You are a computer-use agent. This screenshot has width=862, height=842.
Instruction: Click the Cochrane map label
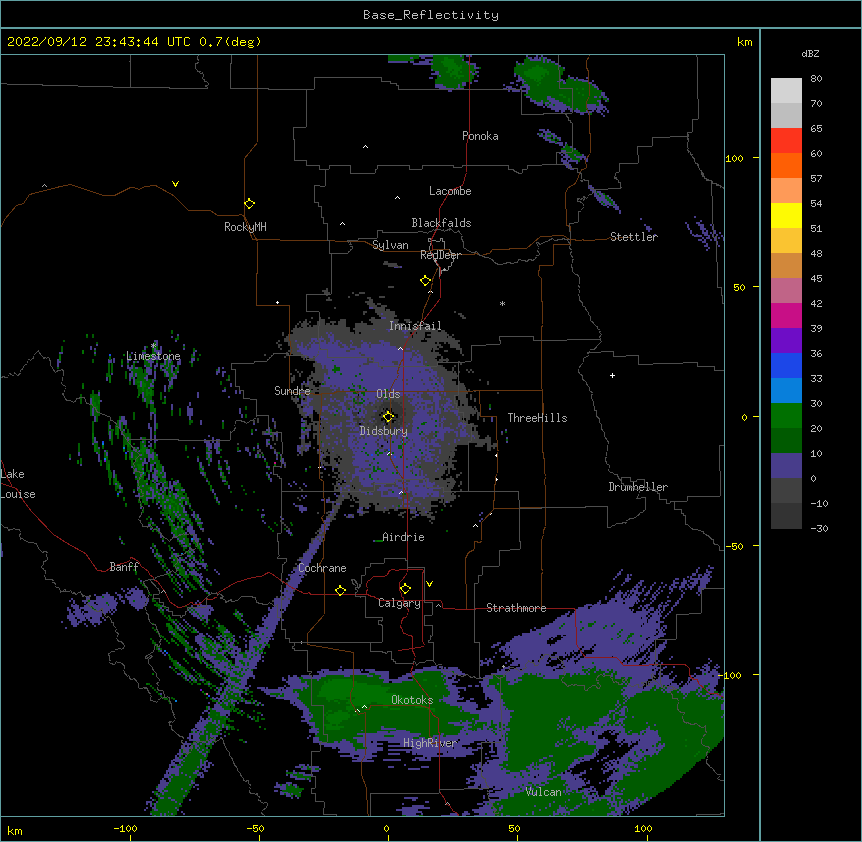pos(322,568)
